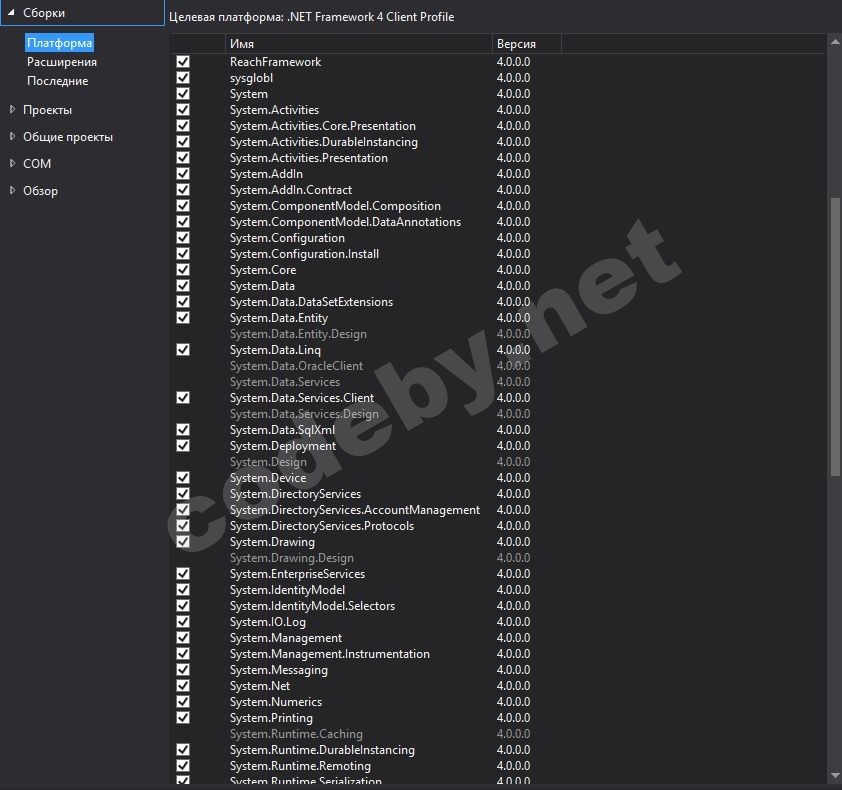Viewport: 842px width, 790px height.
Task: Click the scroll down arrow
Action: coord(835,775)
